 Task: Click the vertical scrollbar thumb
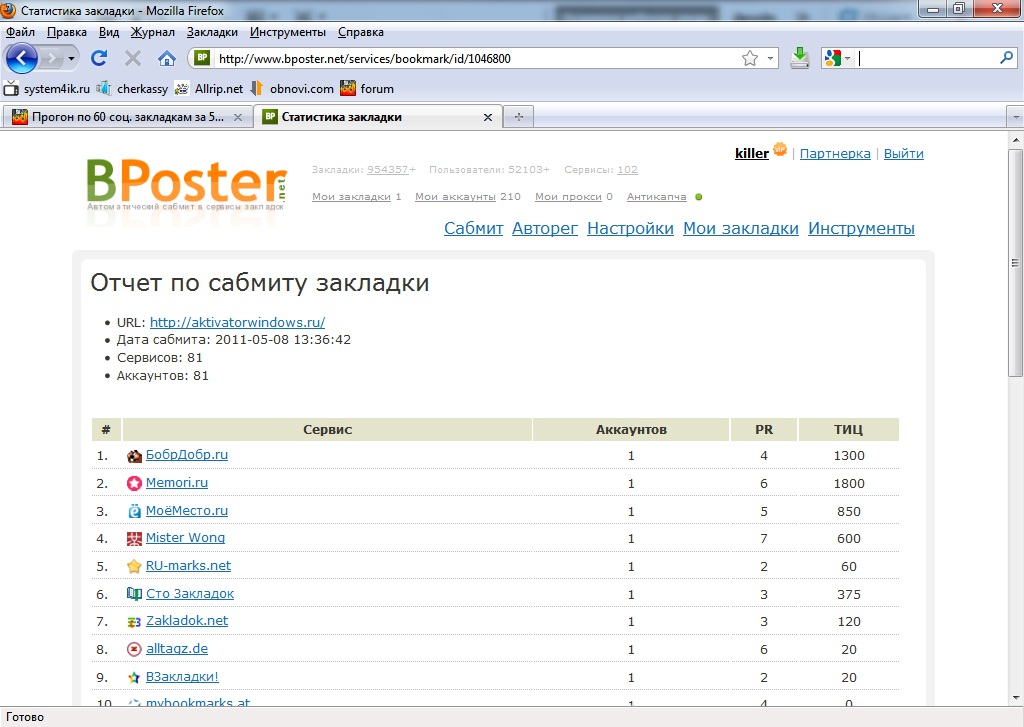point(1016,263)
